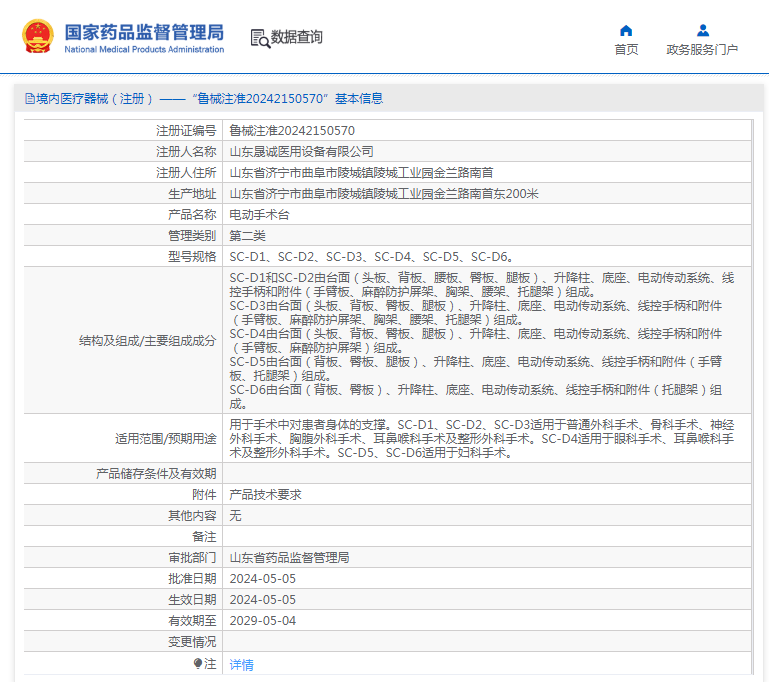This screenshot has width=769, height=682.
Task: Click the 结构及组成/主要组成成分 label
Action: point(147,341)
